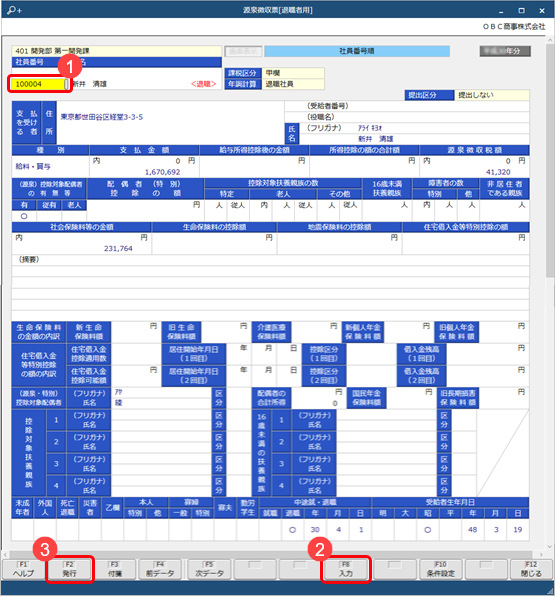The width and height of the screenshot is (555, 596).
Task: Click the 年分 year button
Action: [505, 51]
